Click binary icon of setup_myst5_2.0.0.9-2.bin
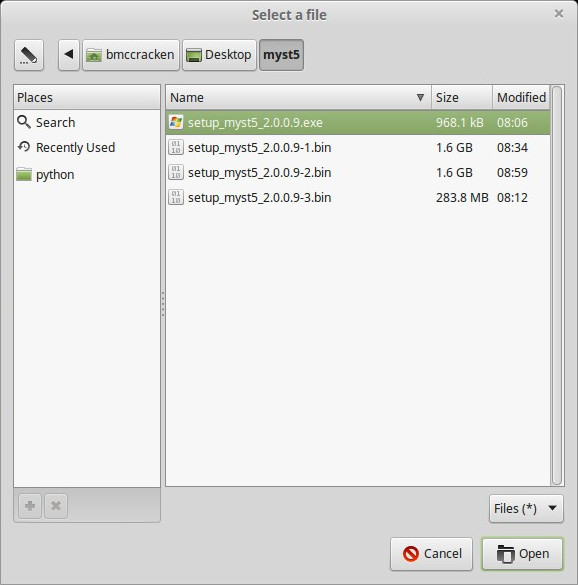578x585 pixels. 176,172
